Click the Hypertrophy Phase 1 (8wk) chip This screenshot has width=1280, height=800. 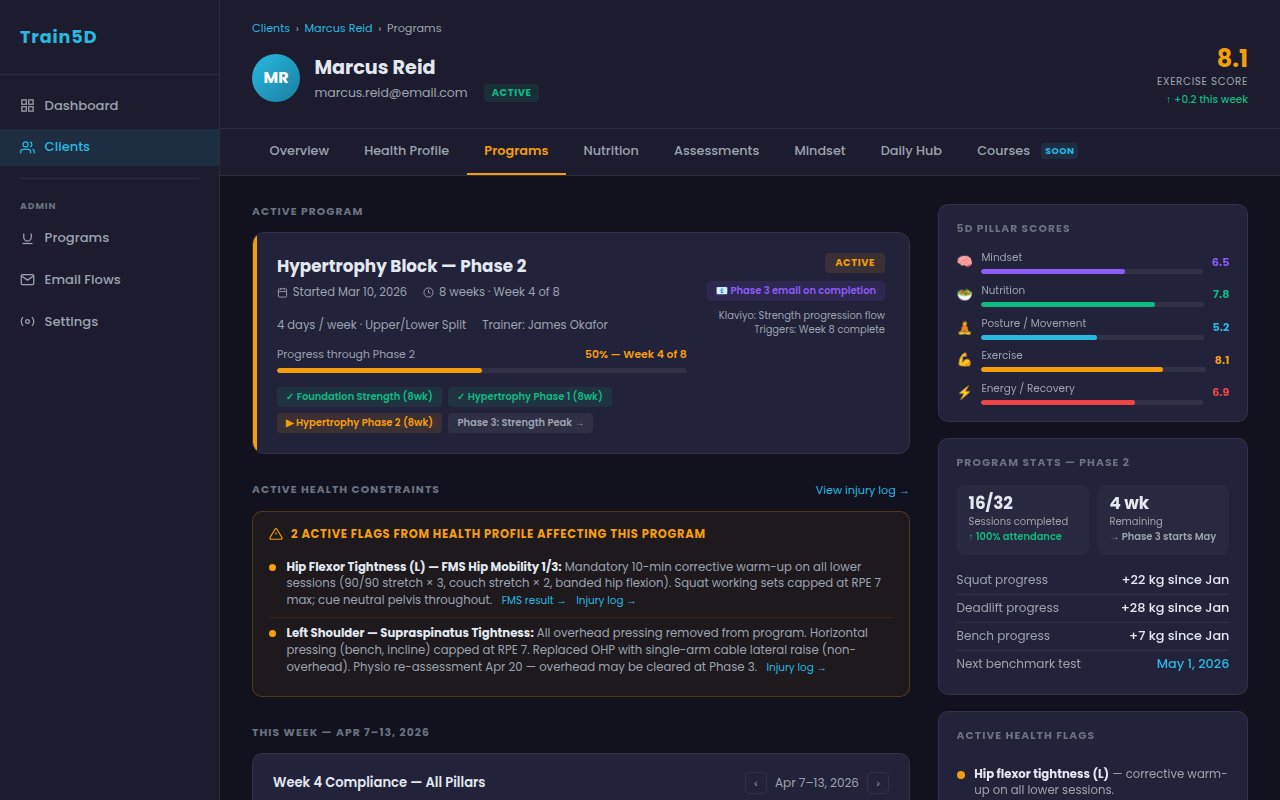(530, 396)
